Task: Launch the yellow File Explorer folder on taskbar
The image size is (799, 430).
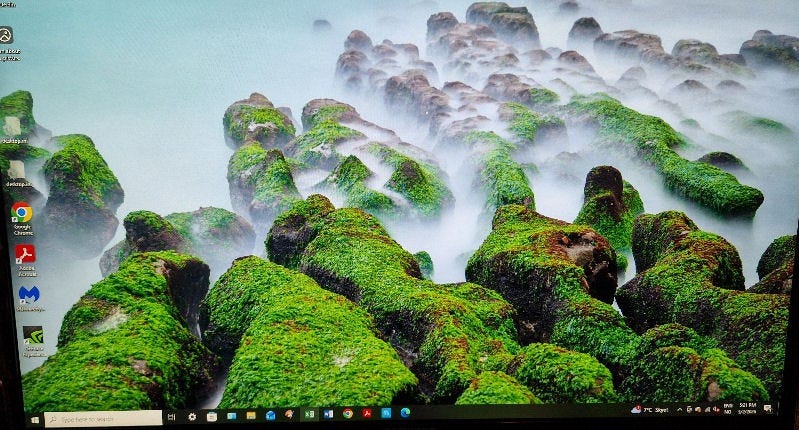Action: pos(251,415)
